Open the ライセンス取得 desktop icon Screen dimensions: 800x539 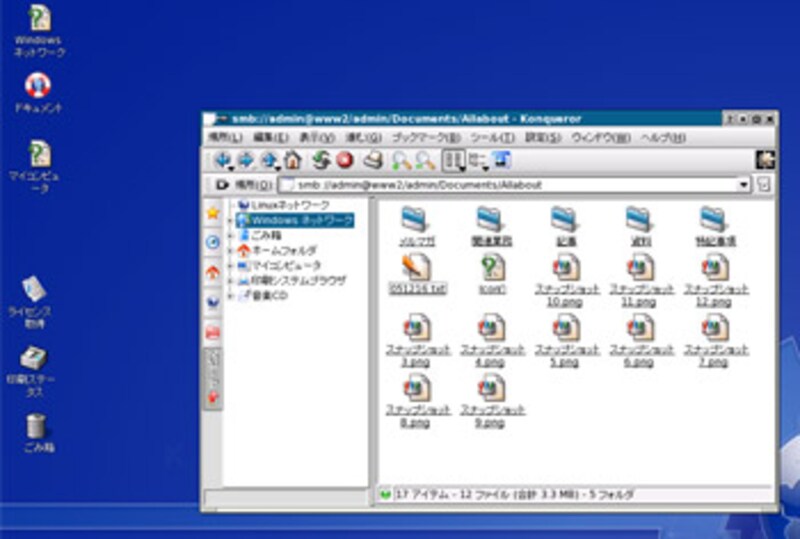coord(33,302)
